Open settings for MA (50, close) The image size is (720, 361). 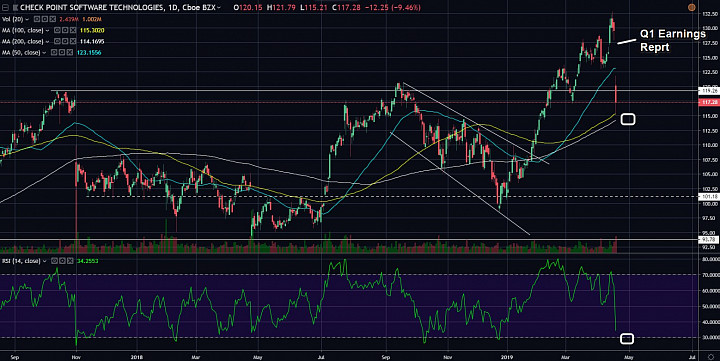(x=62, y=52)
